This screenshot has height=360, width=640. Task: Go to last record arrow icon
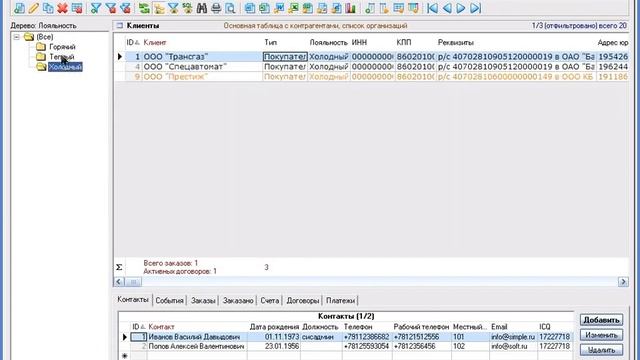tap(476, 7)
